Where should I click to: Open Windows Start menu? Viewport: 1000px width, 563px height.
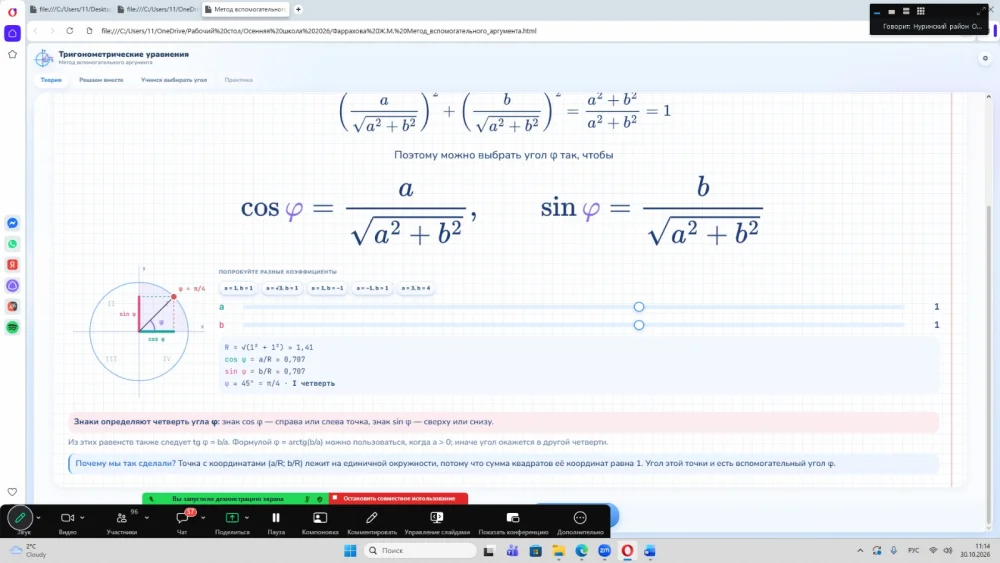[349, 551]
